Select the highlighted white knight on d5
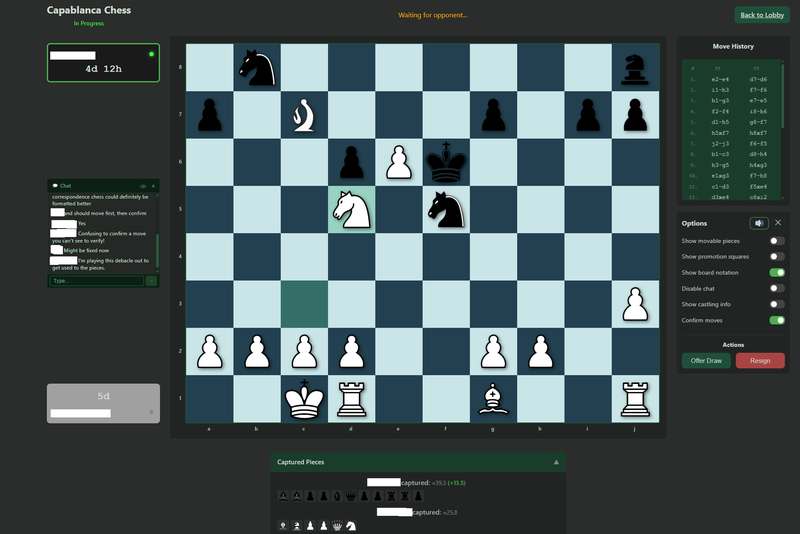Viewport: 800px width, 534px height. [x=352, y=210]
